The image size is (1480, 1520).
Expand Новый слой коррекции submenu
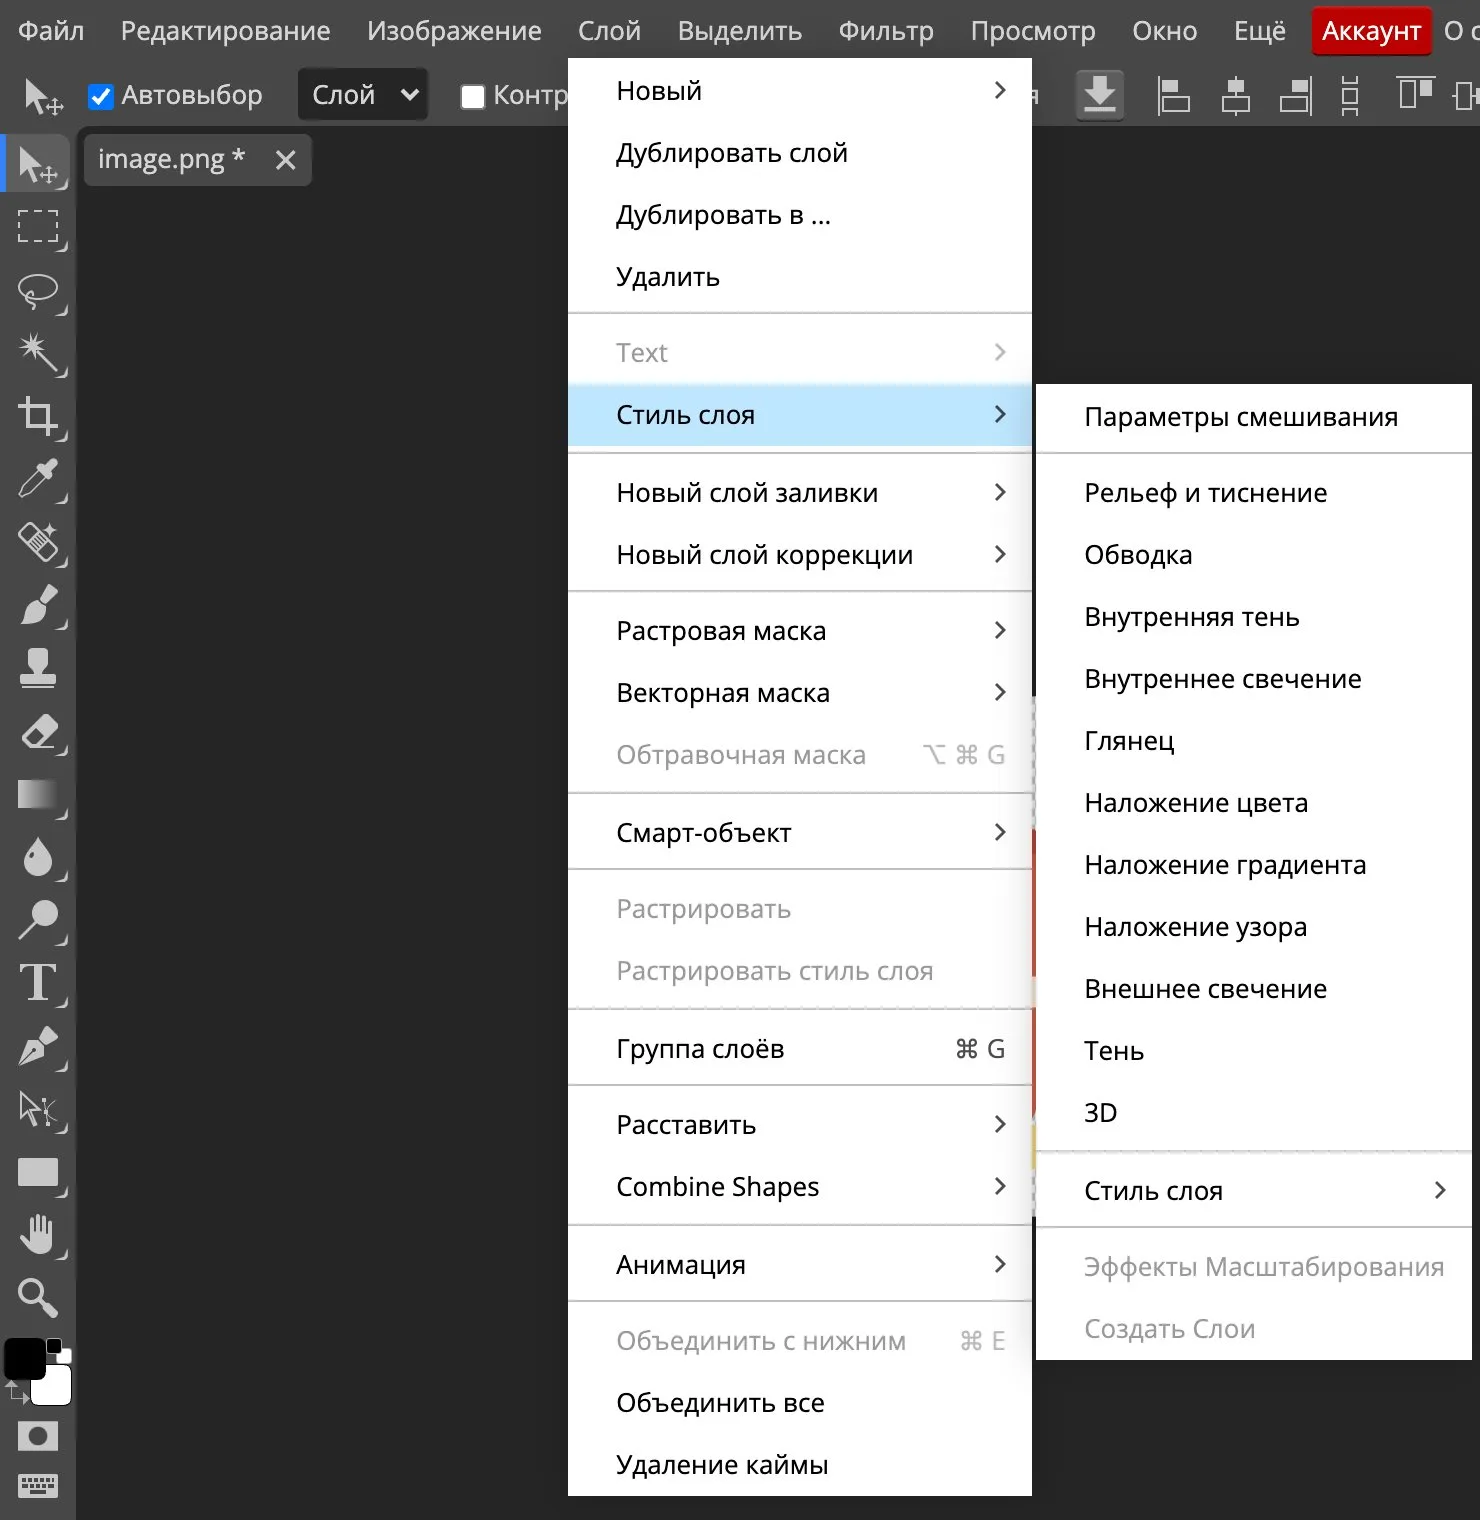[x=800, y=555]
